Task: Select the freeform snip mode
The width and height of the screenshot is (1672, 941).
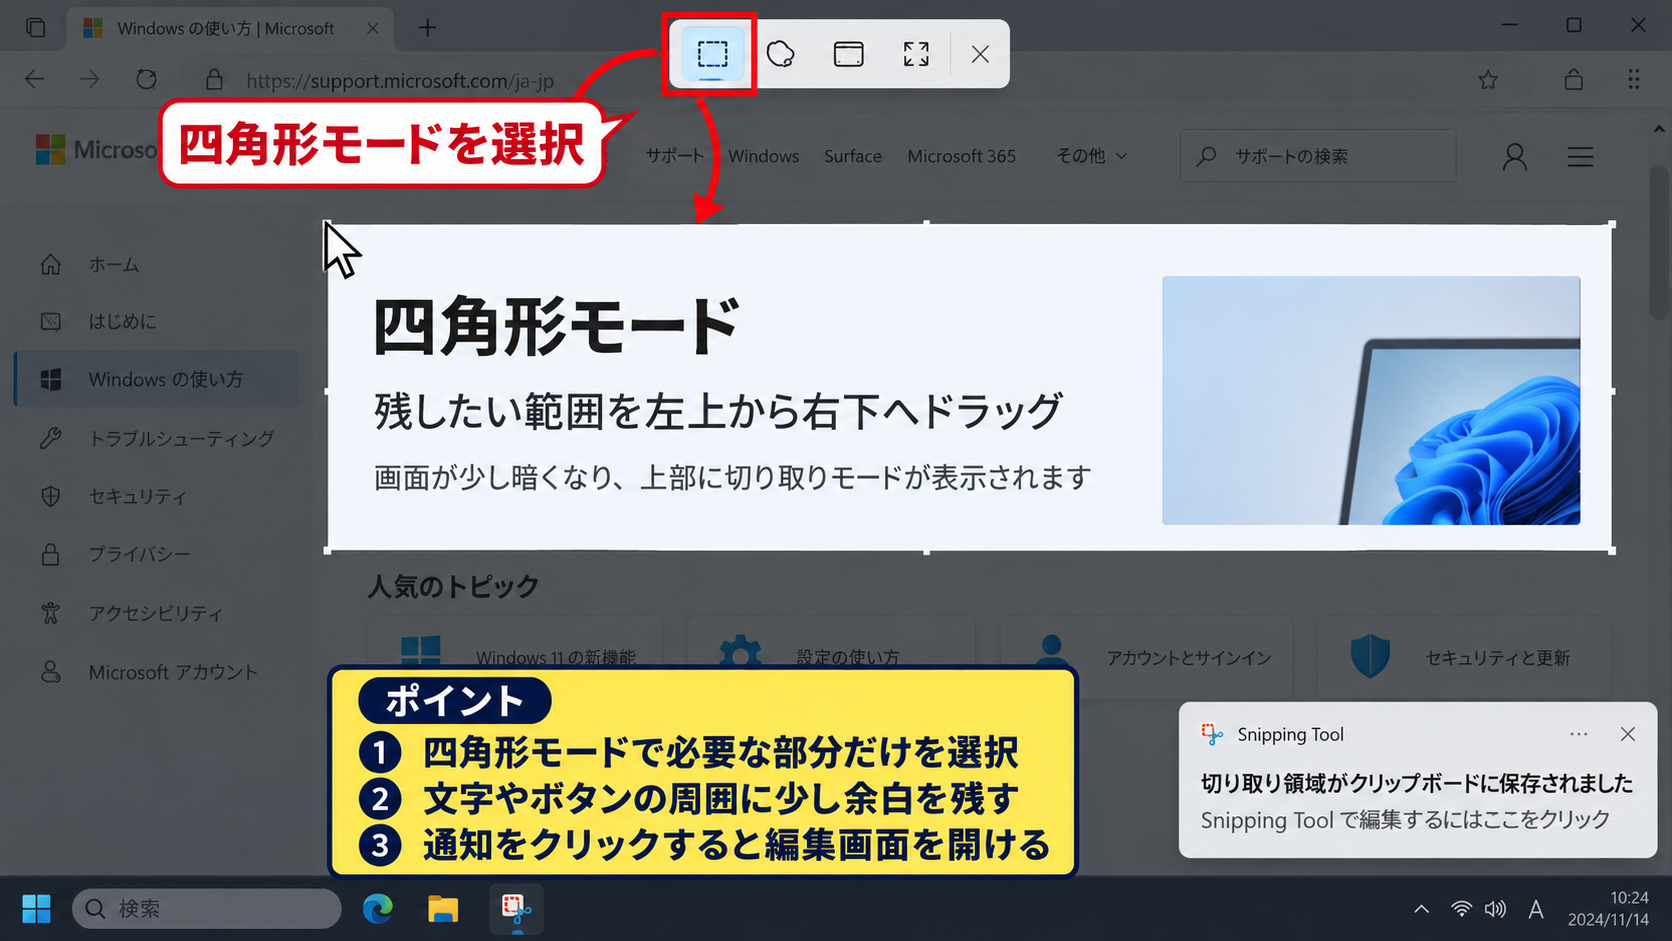Action: click(x=780, y=54)
